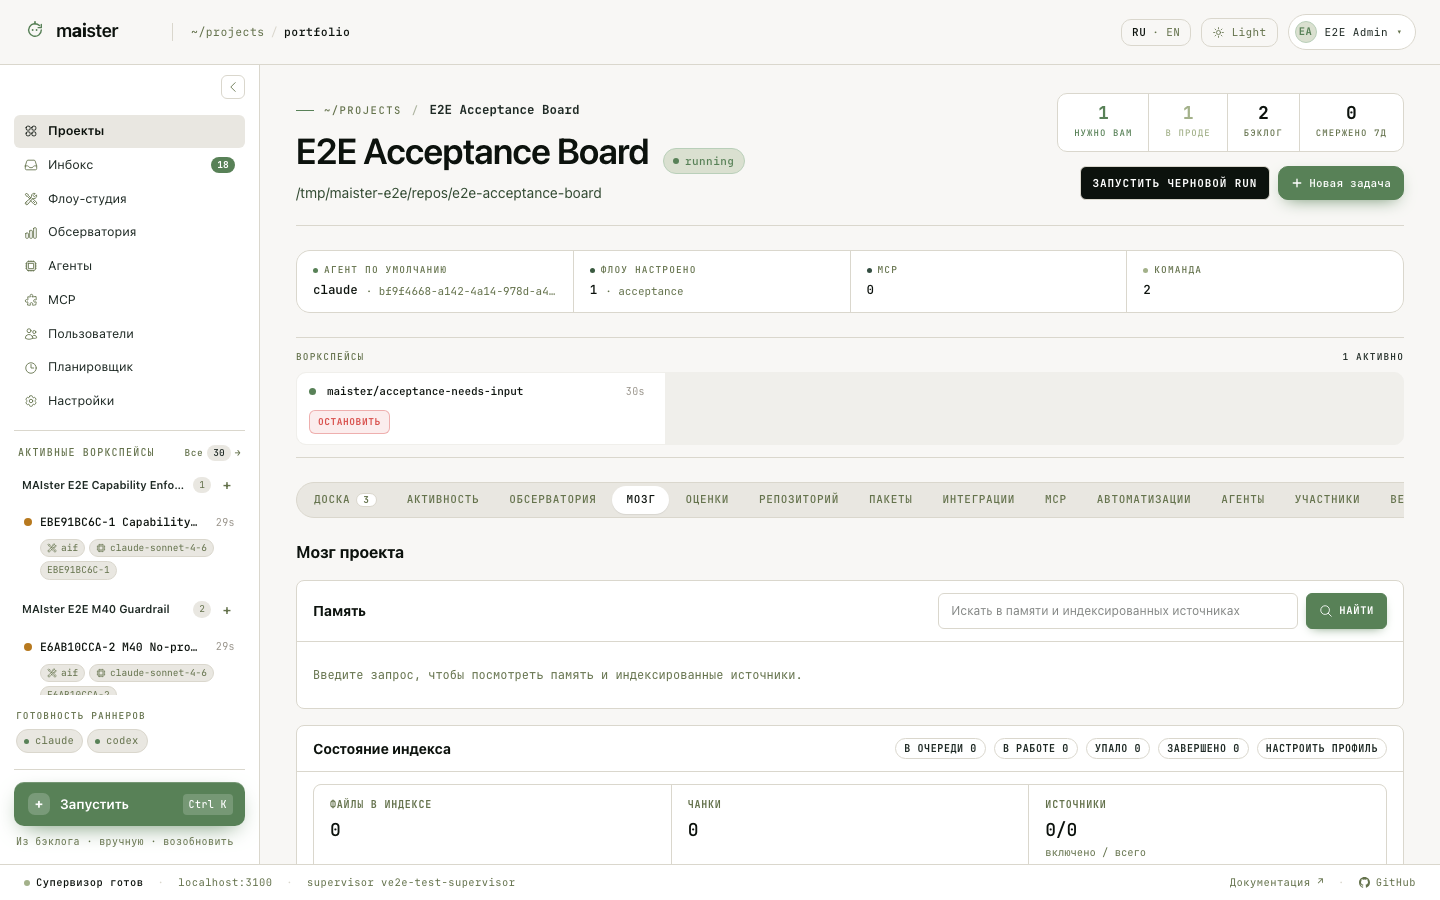Click the Запустить черновой run button
The height and width of the screenshot is (900, 1440).
1175,183
